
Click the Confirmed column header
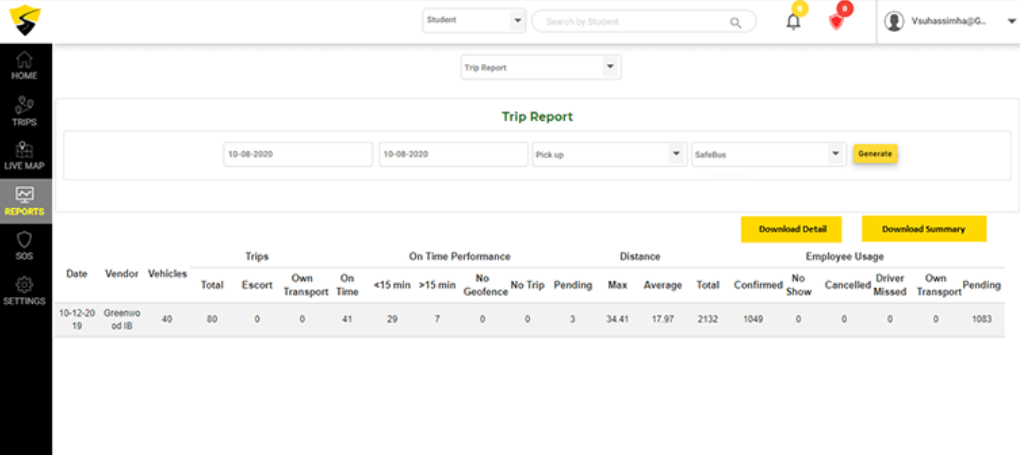(758, 285)
